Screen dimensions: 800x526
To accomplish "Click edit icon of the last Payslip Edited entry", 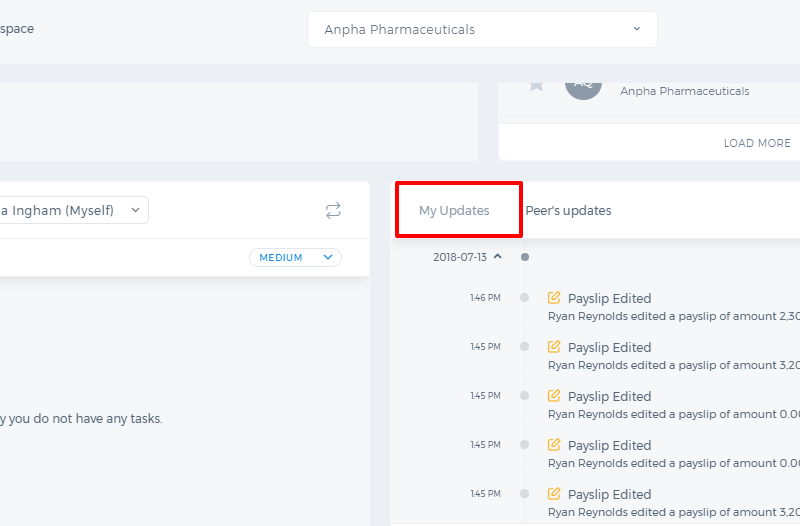I will 554,493.
